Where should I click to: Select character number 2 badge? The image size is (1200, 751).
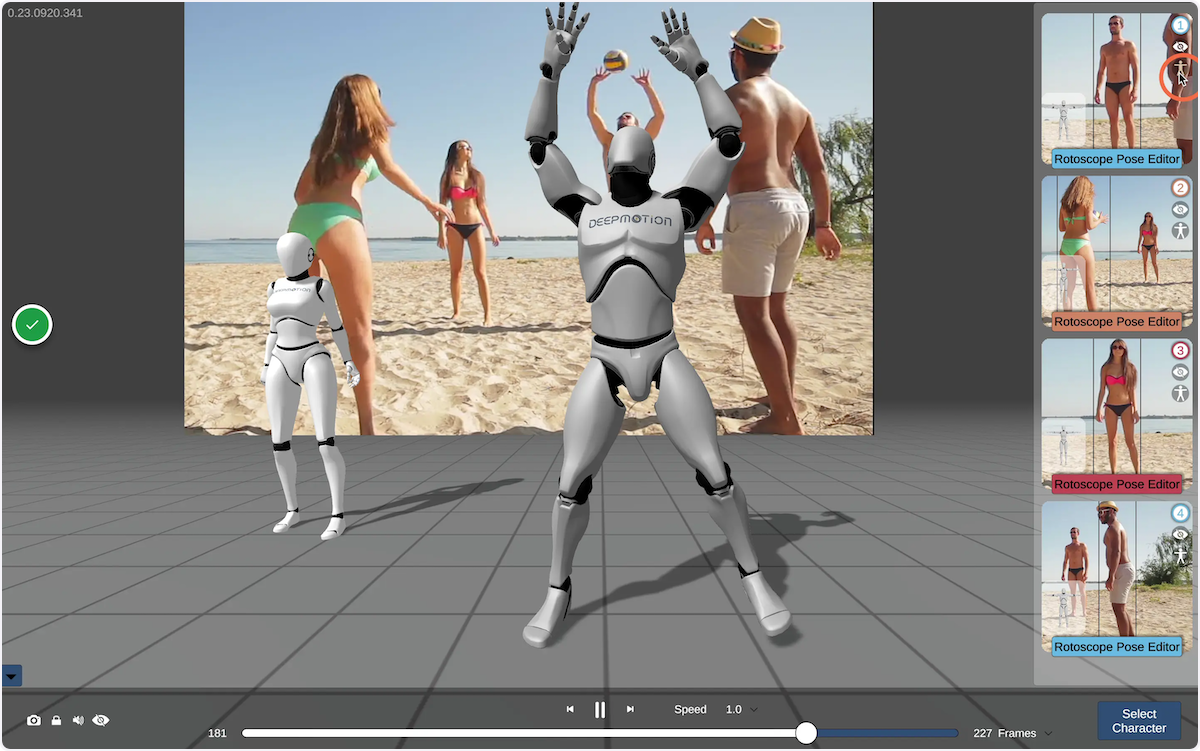(x=1180, y=188)
